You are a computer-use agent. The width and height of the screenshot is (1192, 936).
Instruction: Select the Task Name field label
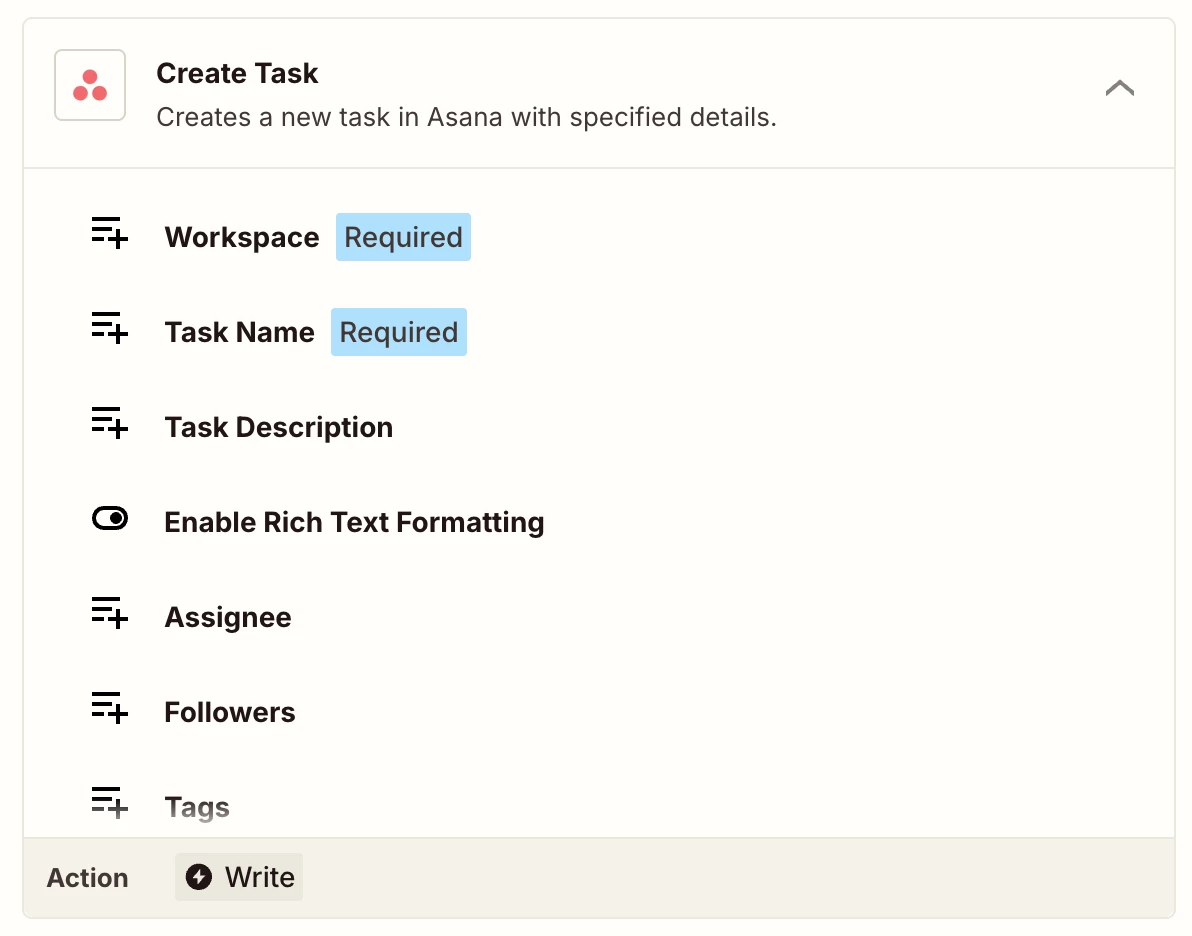pos(240,333)
